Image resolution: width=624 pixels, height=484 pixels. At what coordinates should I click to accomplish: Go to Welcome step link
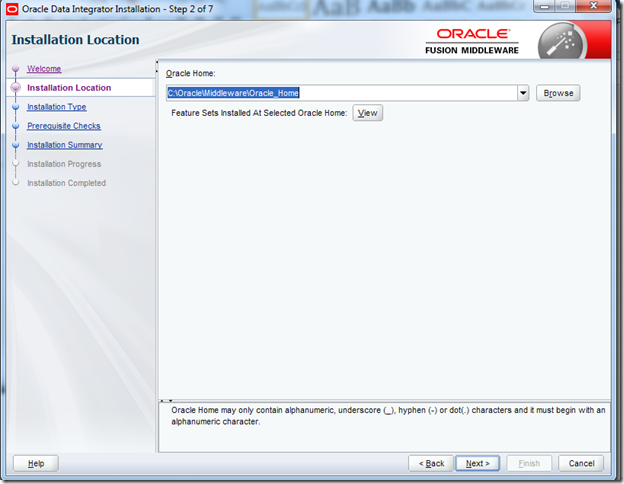click(44, 69)
